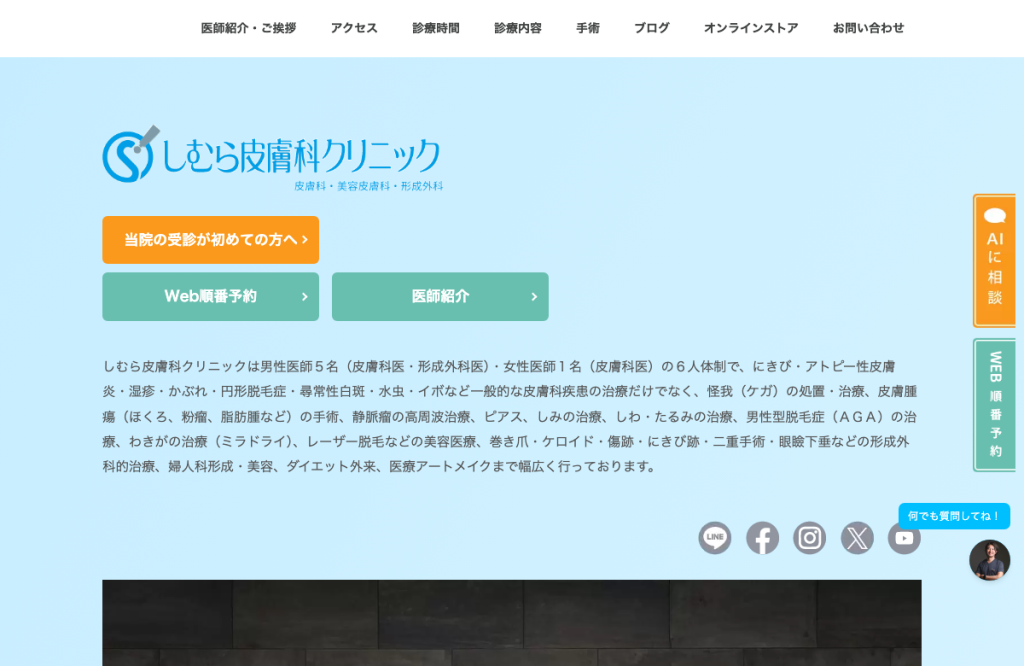This screenshot has height=666, width=1024.
Task: Click Web順番予約 green button
Action: [x=211, y=296]
